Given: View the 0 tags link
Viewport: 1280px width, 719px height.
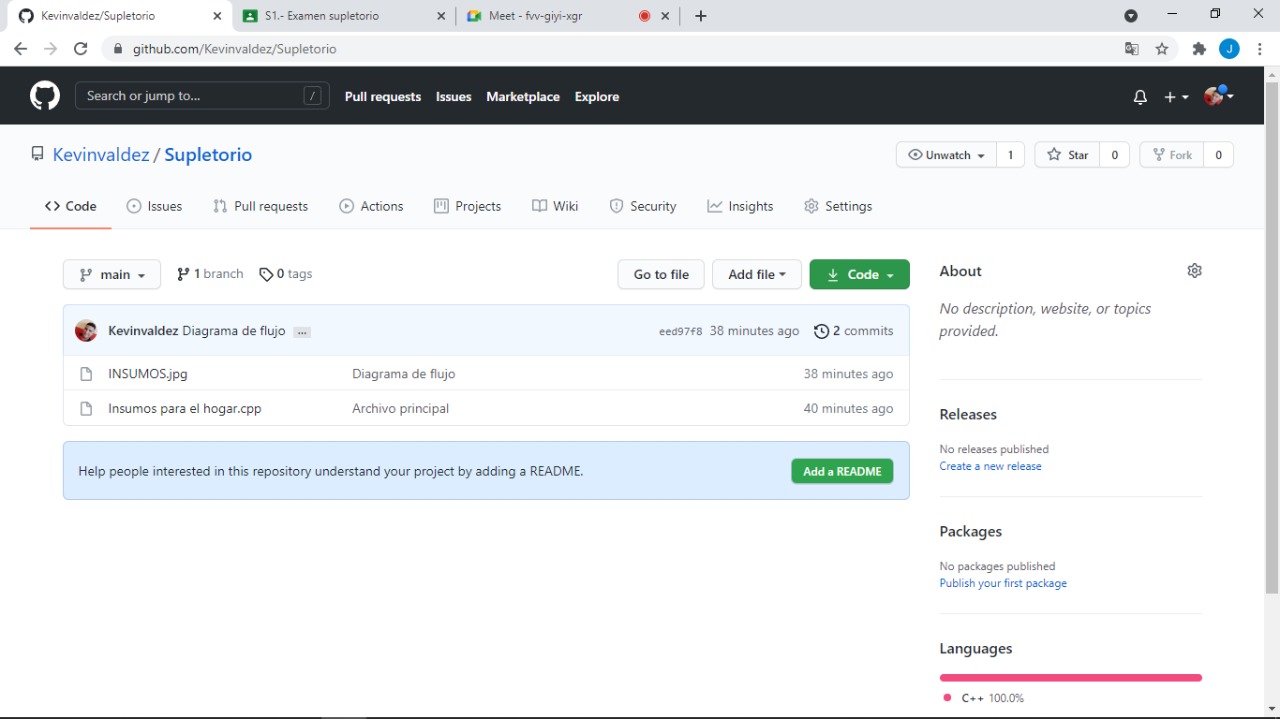Looking at the screenshot, I should click(285, 274).
